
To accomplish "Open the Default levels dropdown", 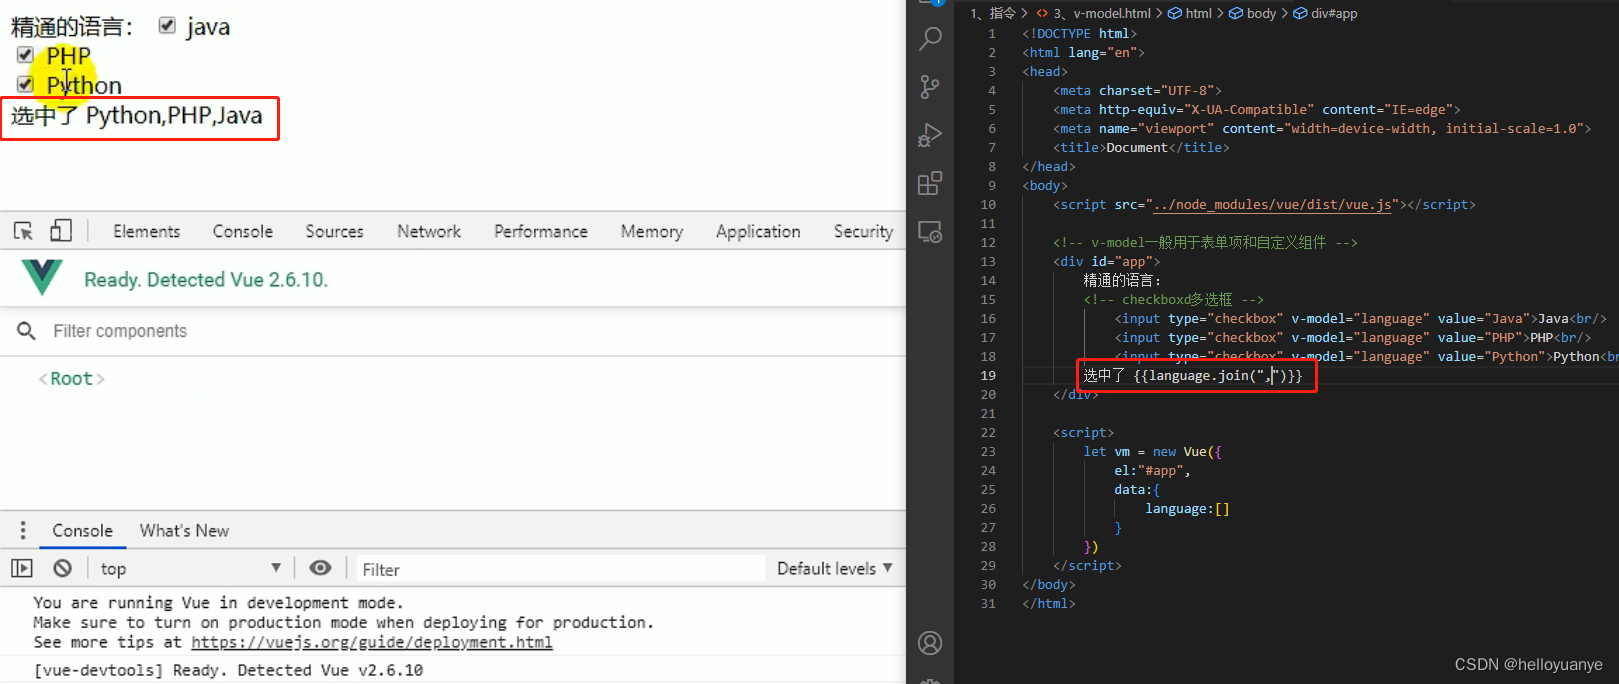I will [835, 568].
